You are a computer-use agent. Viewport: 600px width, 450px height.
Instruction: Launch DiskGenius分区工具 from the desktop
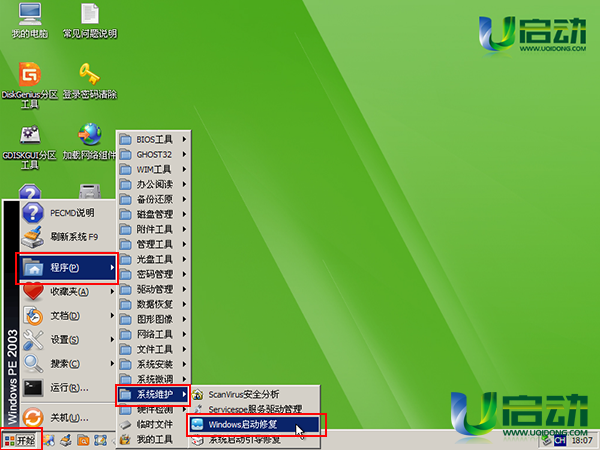(30, 85)
